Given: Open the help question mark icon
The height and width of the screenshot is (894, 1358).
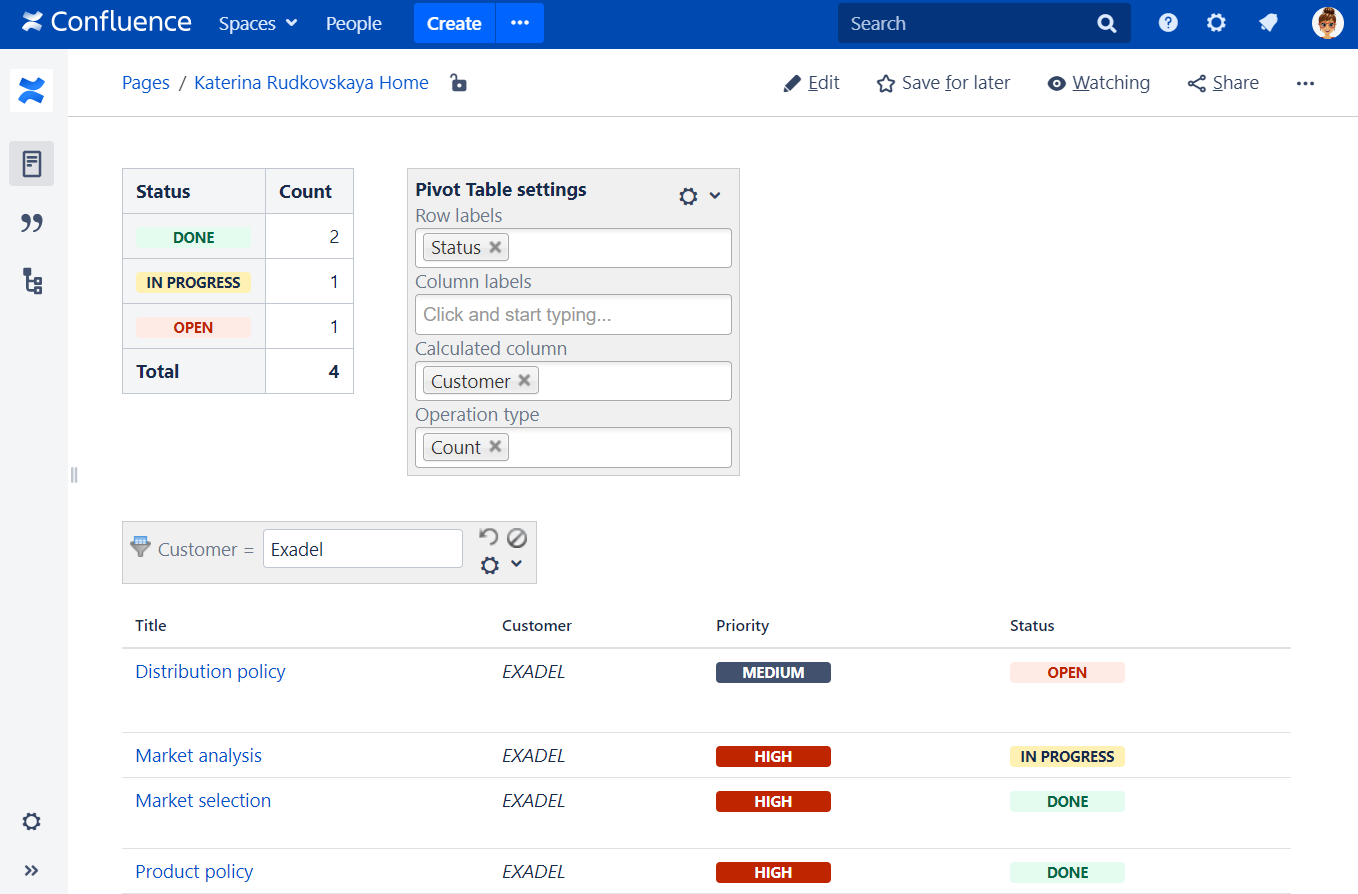Looking at the screenshot, I should point(1168,23).
